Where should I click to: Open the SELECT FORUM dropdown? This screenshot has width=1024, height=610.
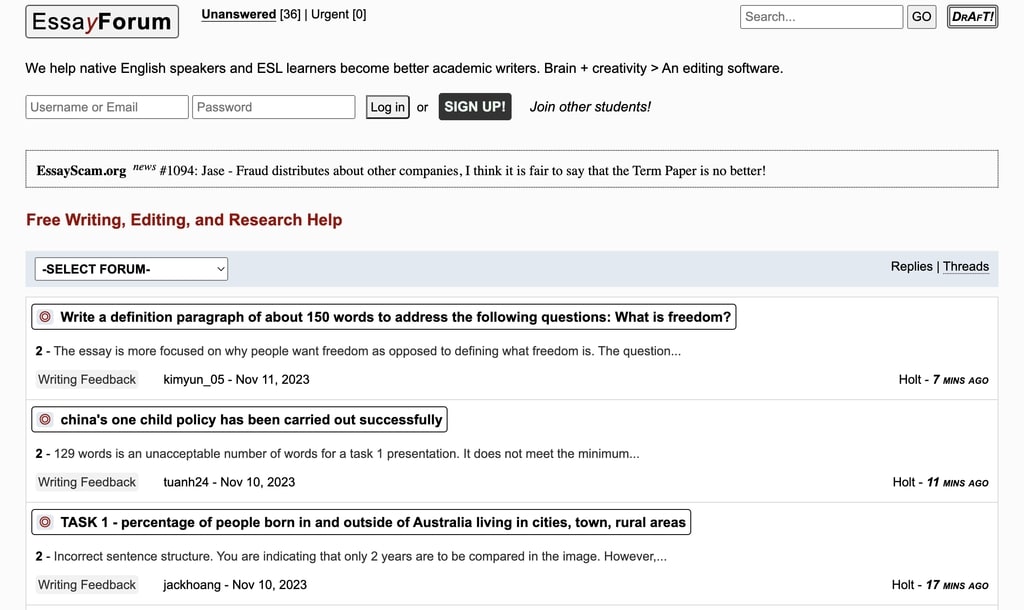[130, 268]
